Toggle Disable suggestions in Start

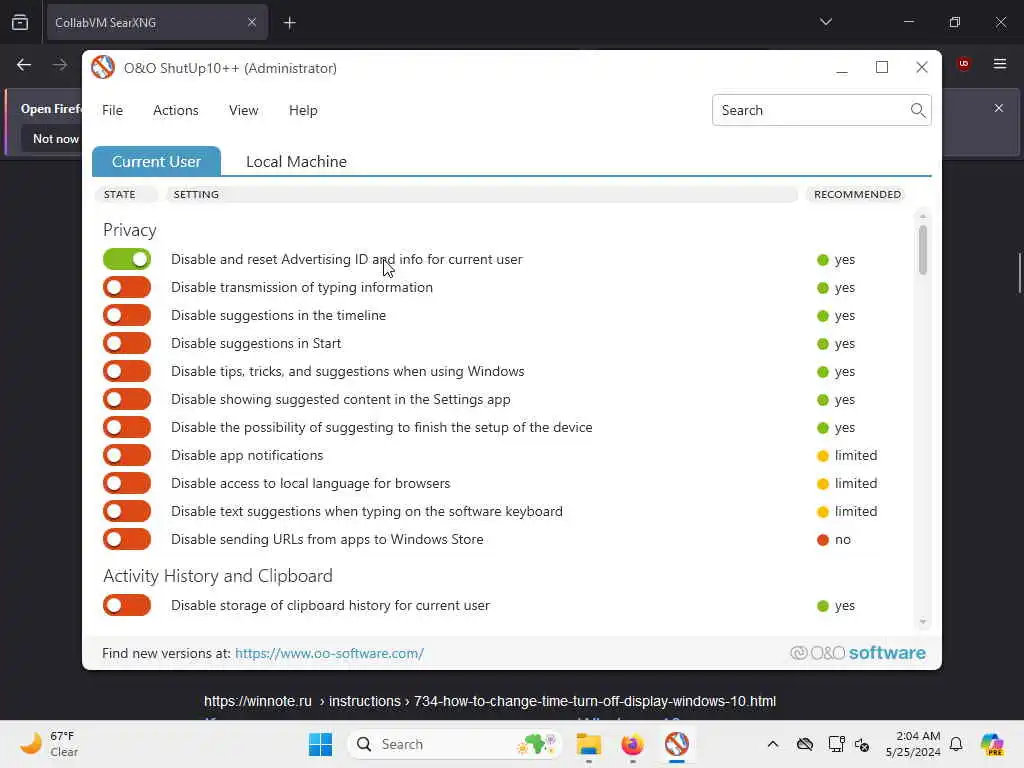(127, 344)
